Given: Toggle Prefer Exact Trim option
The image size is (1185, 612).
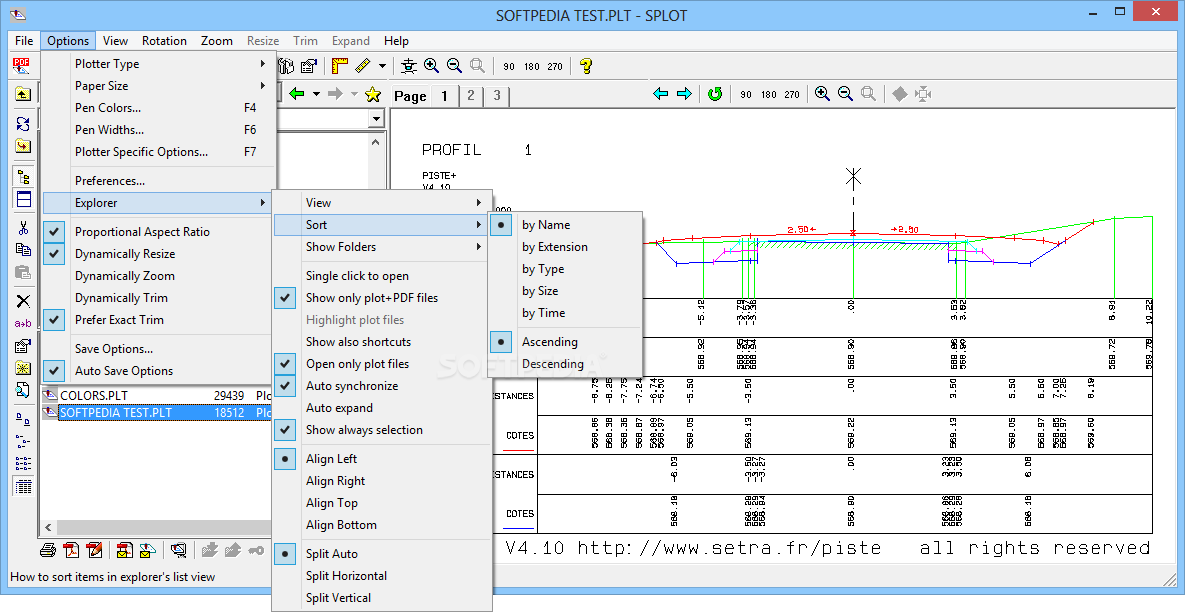Looking at the screenshot, I should 157,320.
